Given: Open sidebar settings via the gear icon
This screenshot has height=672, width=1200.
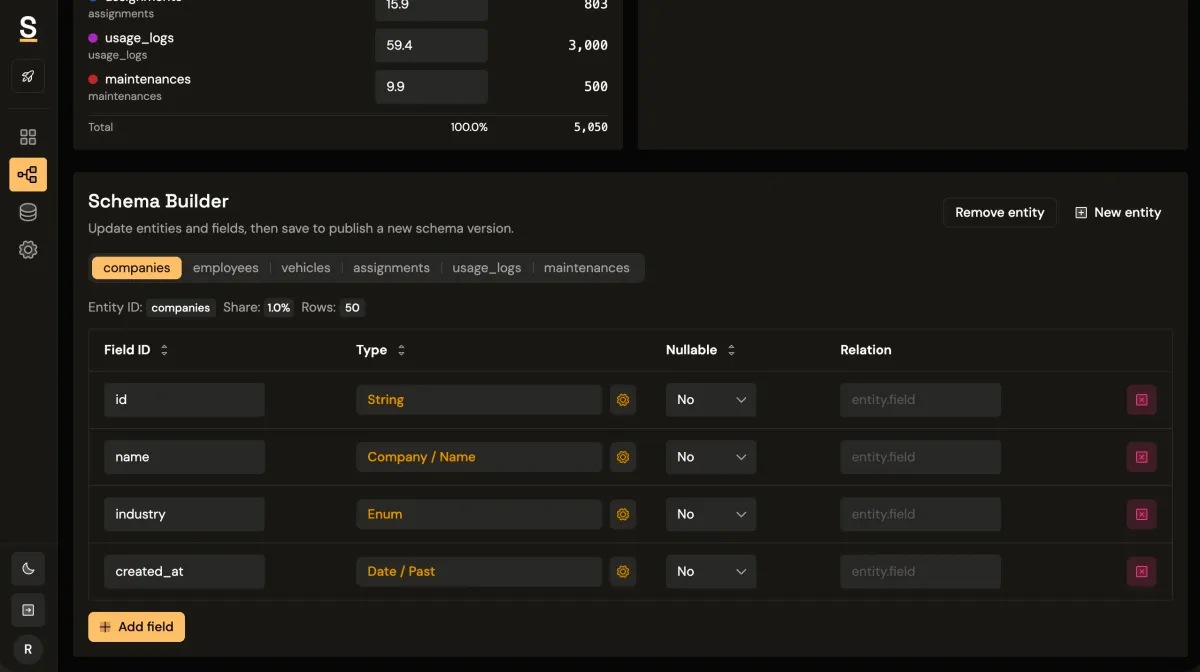Looking at the screenshot, I should 27,249.
